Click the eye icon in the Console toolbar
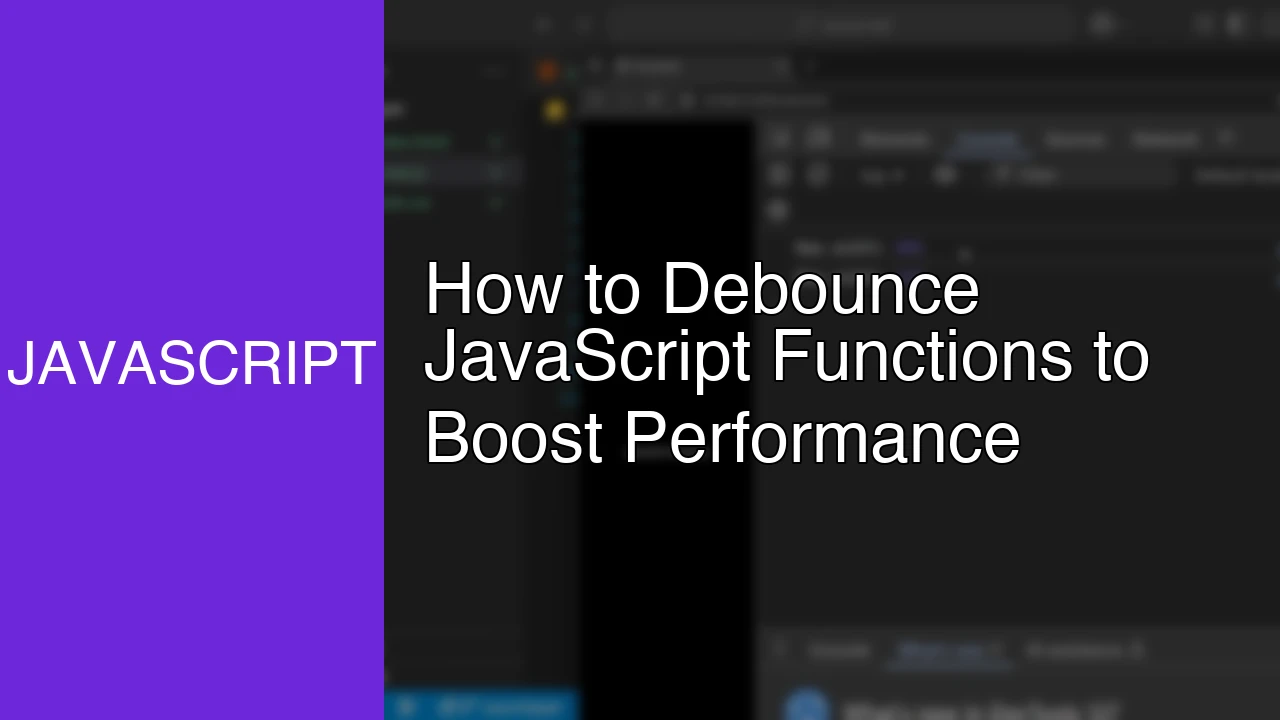 point(944,175)
